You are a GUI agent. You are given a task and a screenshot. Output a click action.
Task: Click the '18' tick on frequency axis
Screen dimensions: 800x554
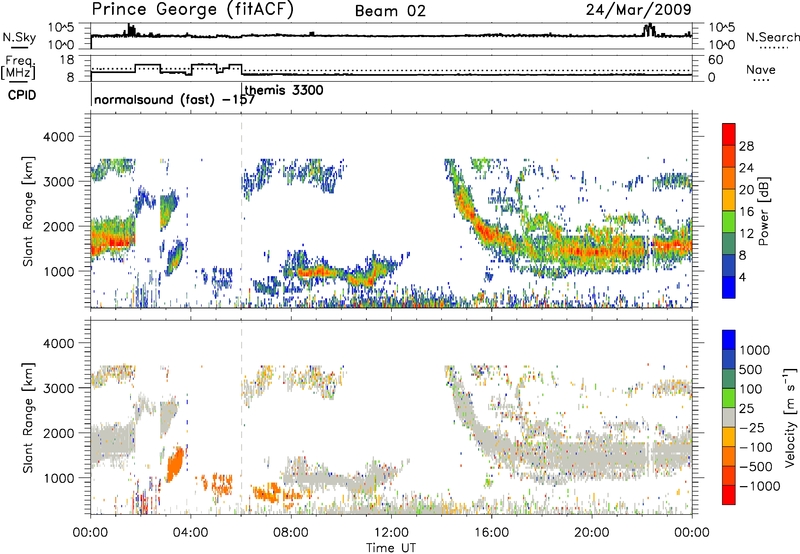click(x=67, y=60)
